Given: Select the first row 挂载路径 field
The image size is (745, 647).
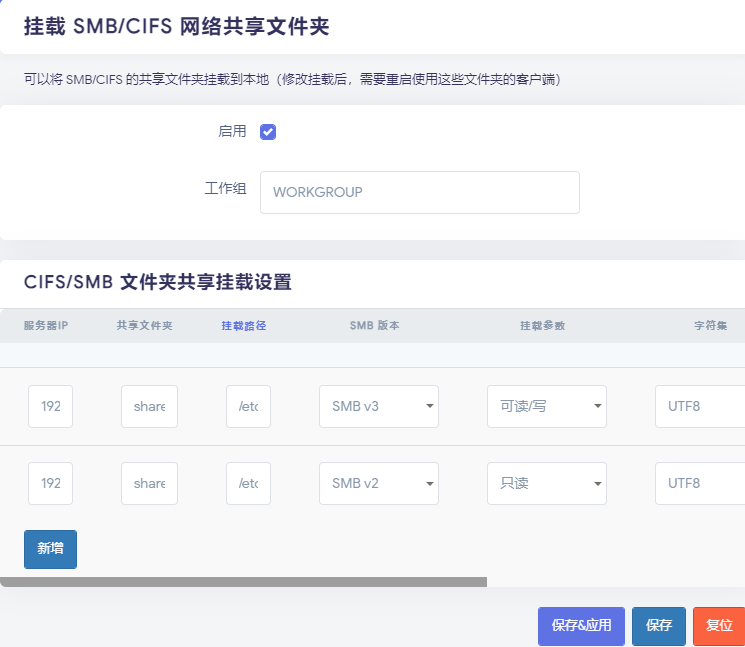Looking at the screenshot, I should tap(248, 407).
